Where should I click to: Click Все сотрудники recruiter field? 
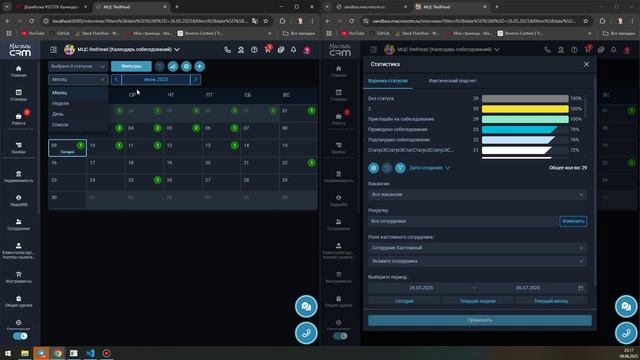463,221
